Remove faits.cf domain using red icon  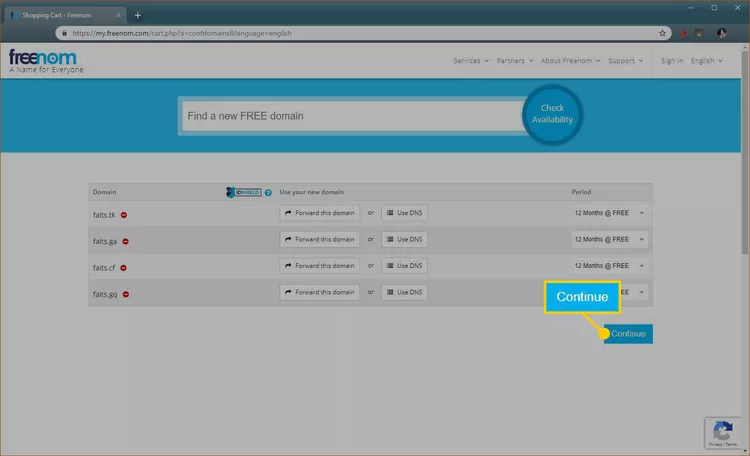coord(124,268)
